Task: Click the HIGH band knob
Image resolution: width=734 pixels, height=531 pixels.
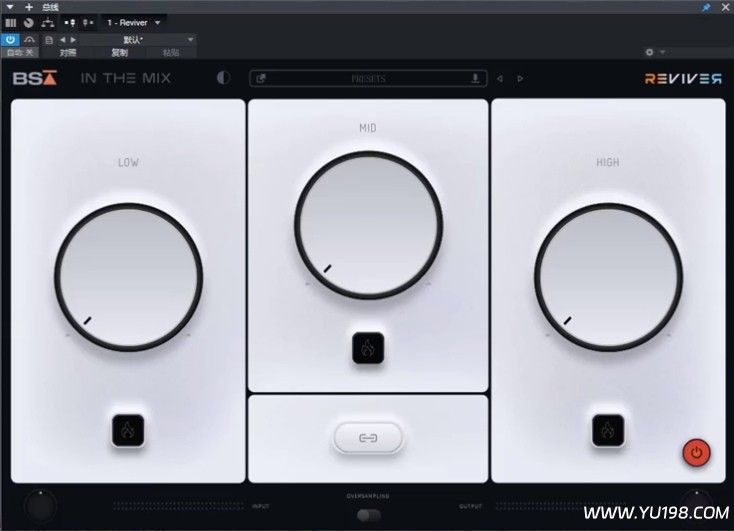Action: coord(608,277)
